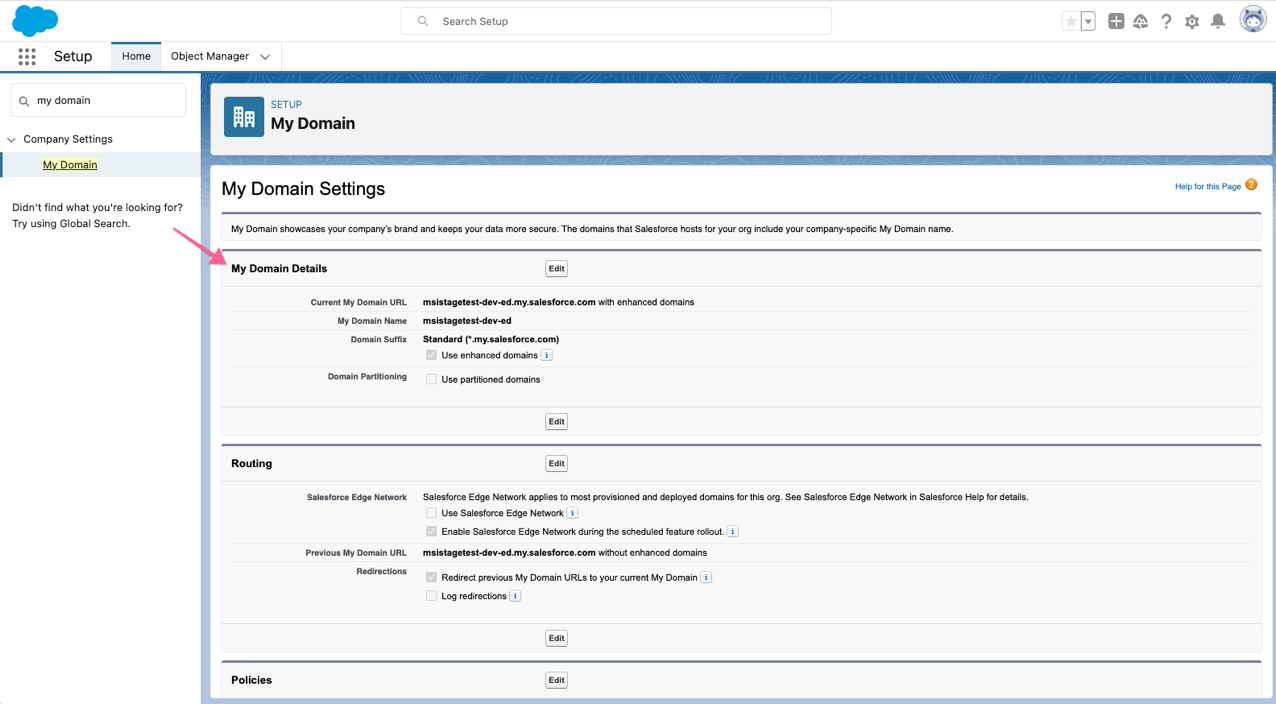Click Edit in the Routing section
Screen dimensions: 1276x704
(556, 463)
